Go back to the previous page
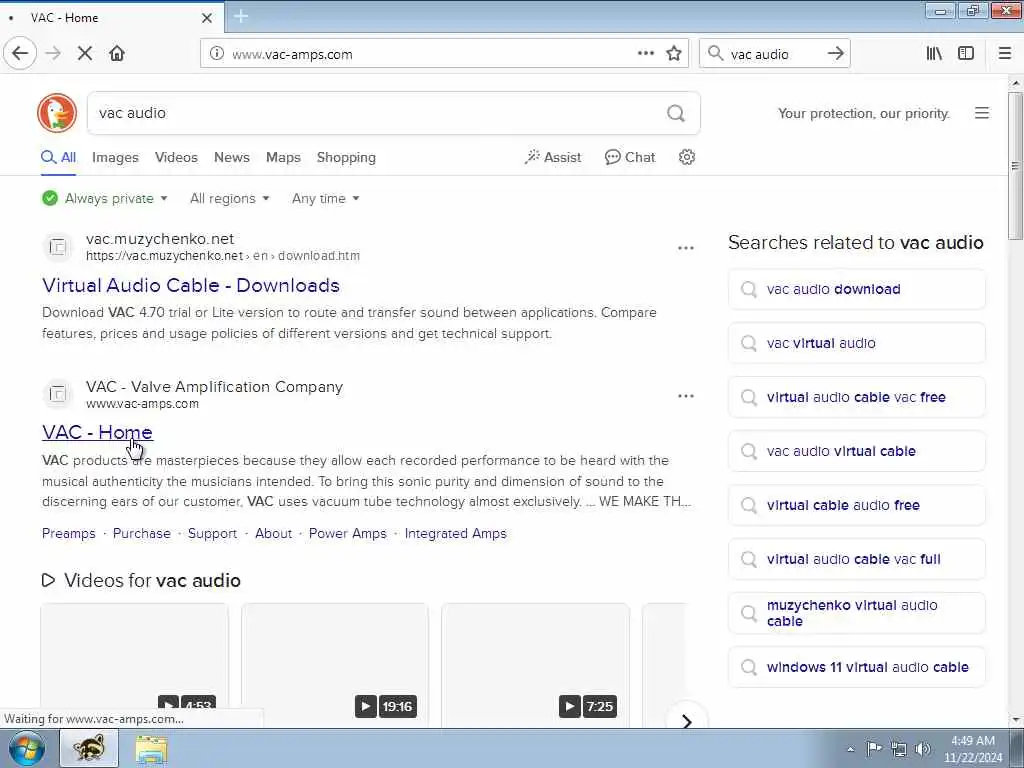The image size is (1024, 768). (20, 54)
